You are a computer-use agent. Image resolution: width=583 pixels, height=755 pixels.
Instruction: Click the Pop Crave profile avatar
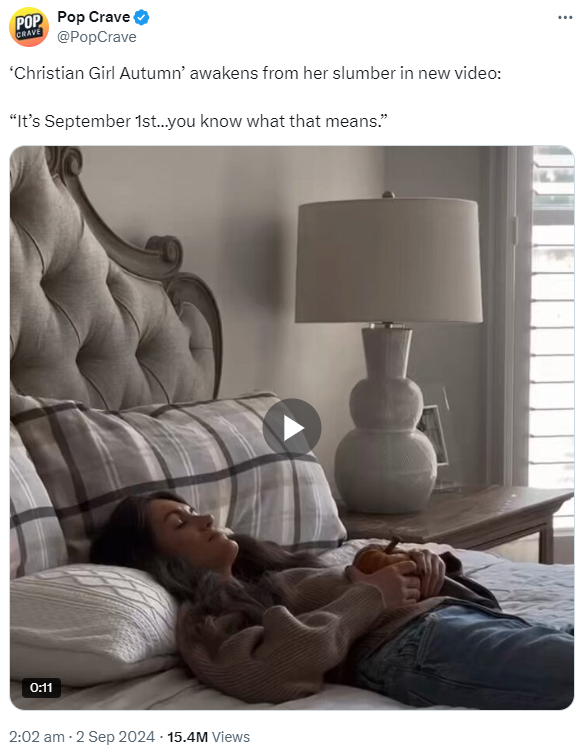tap(29, 27)
